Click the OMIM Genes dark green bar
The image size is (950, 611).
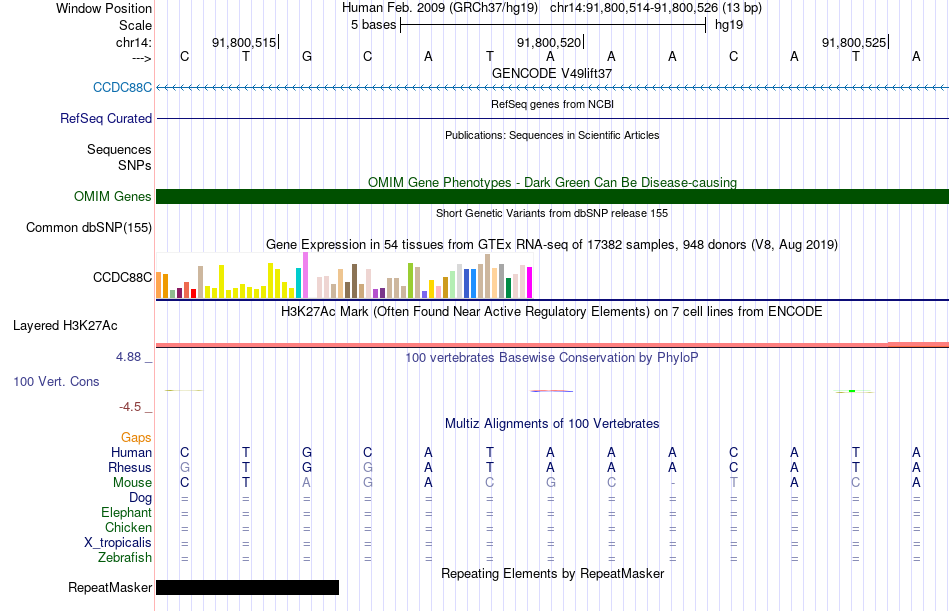[552, 196]
